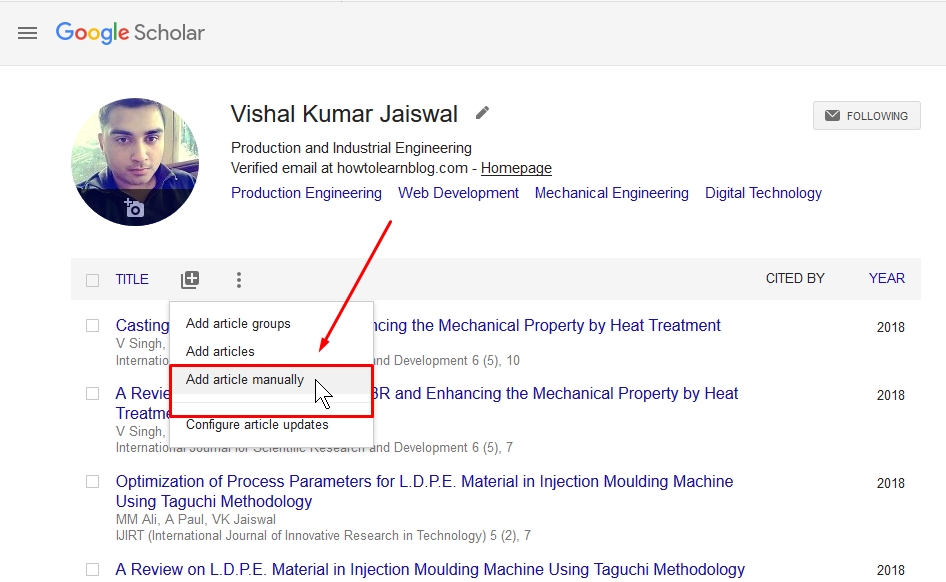Select all articles with the header checkbox
The height and width of the screenshot is (582, 946).
[92, 280]
